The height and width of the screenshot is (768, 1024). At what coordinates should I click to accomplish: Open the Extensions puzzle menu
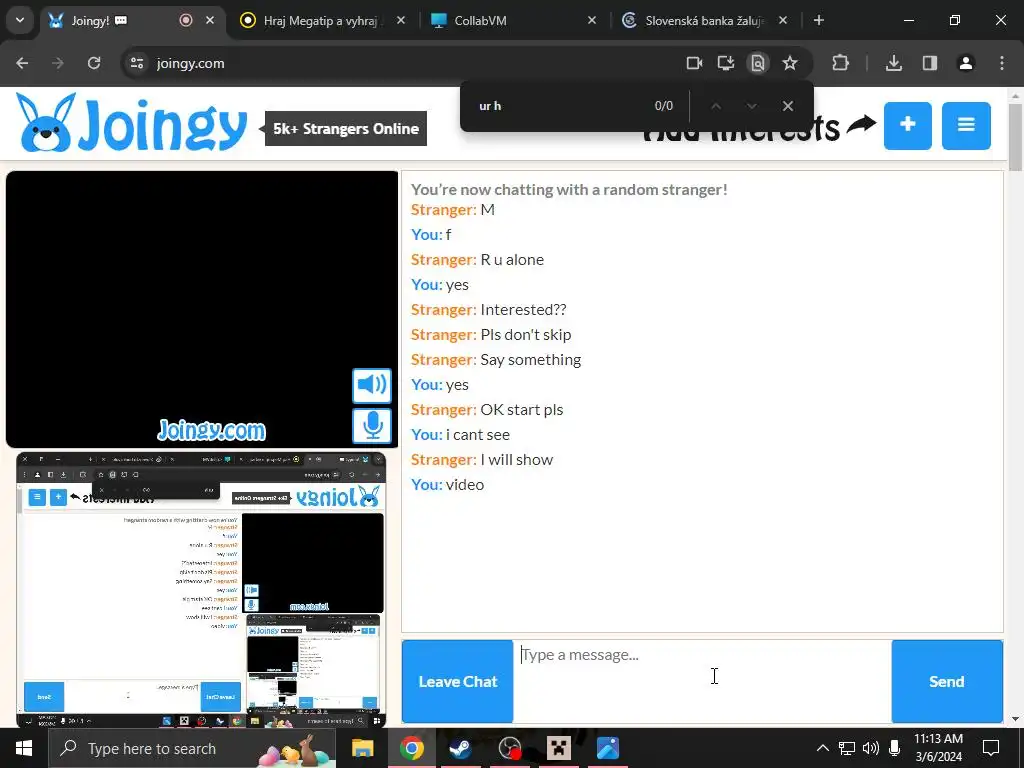tap(840, 63)
